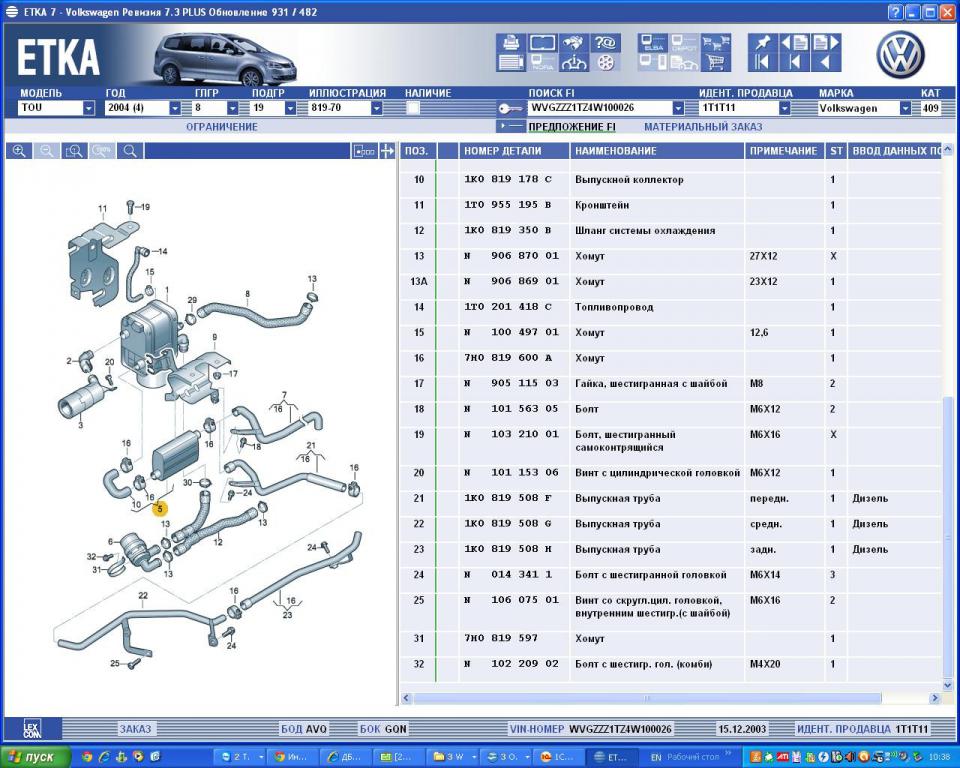Click the printer icon in toolbar
This screenshot has width=960, height=768.
pyautogui.click(x=511, y=42)
